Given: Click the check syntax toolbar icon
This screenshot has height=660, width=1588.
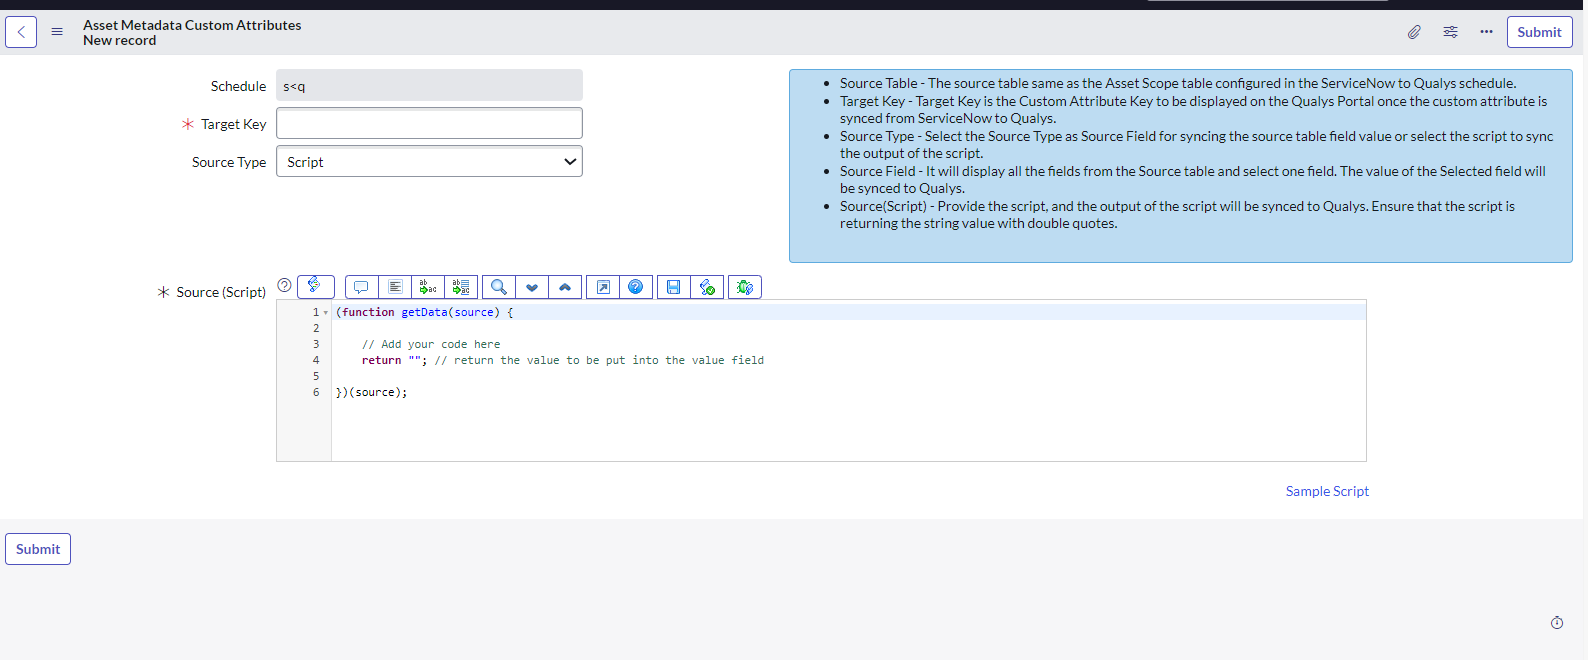Looking at the screenshot, I should (x=707, y=287).
